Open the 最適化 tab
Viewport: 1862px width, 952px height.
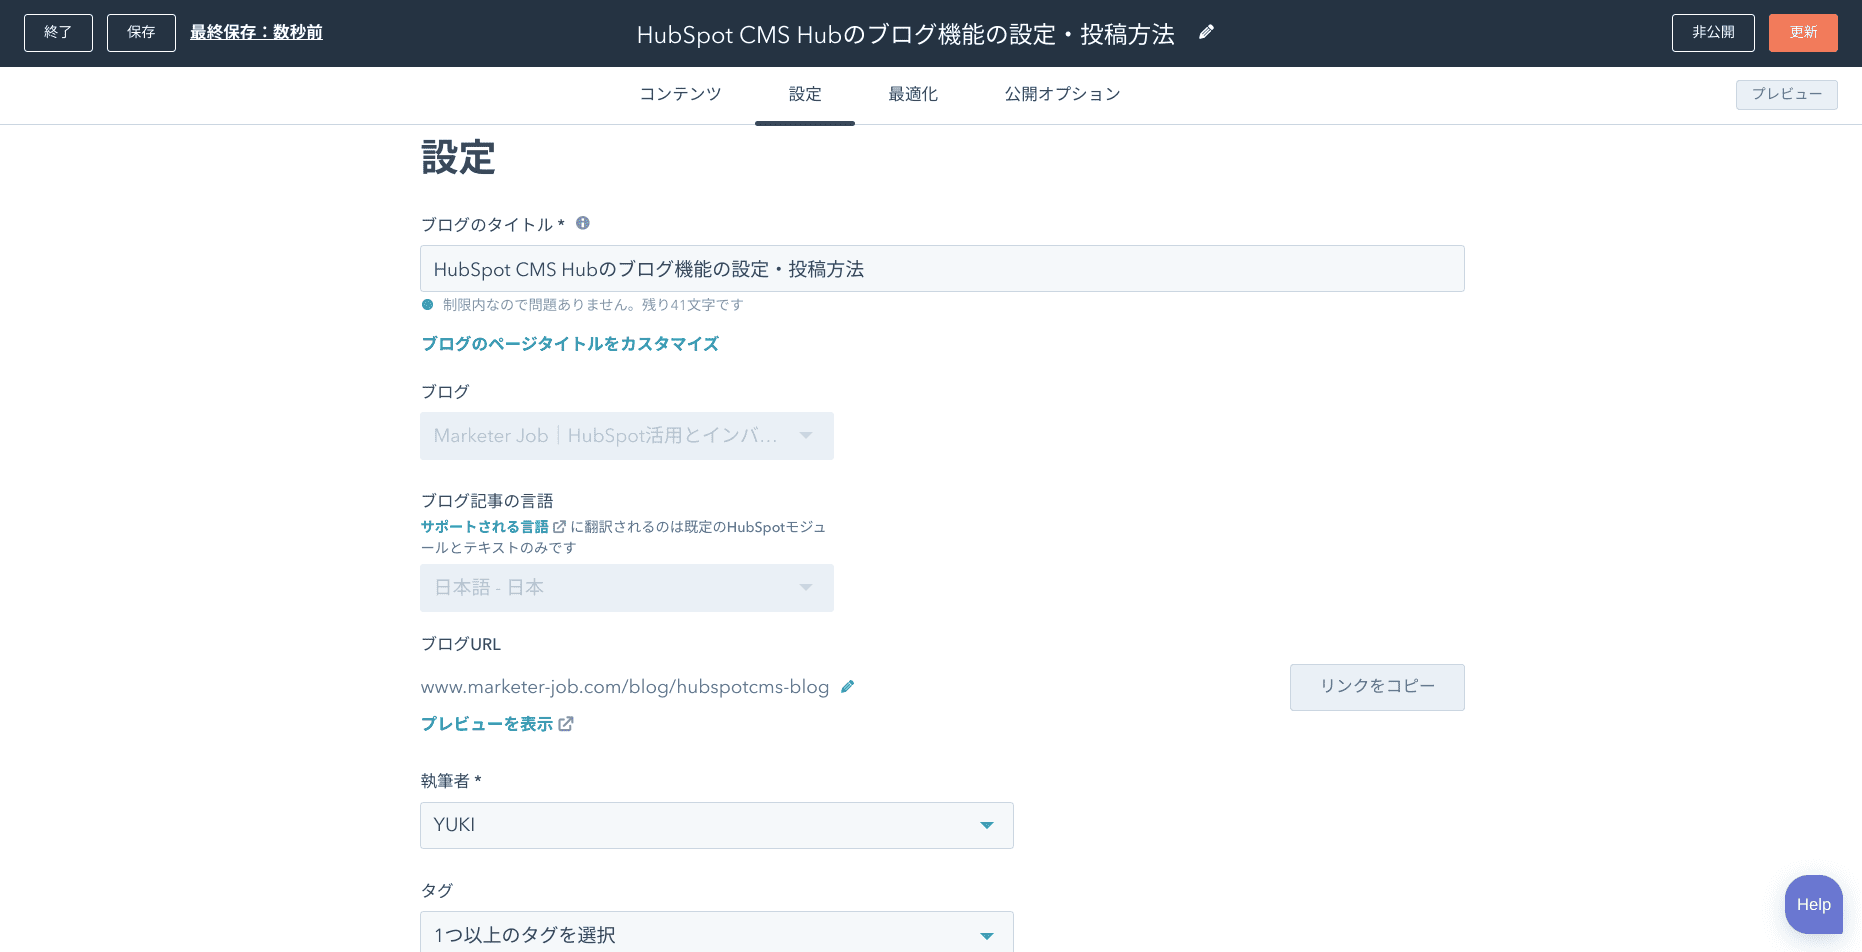click(x=913, y=94)
